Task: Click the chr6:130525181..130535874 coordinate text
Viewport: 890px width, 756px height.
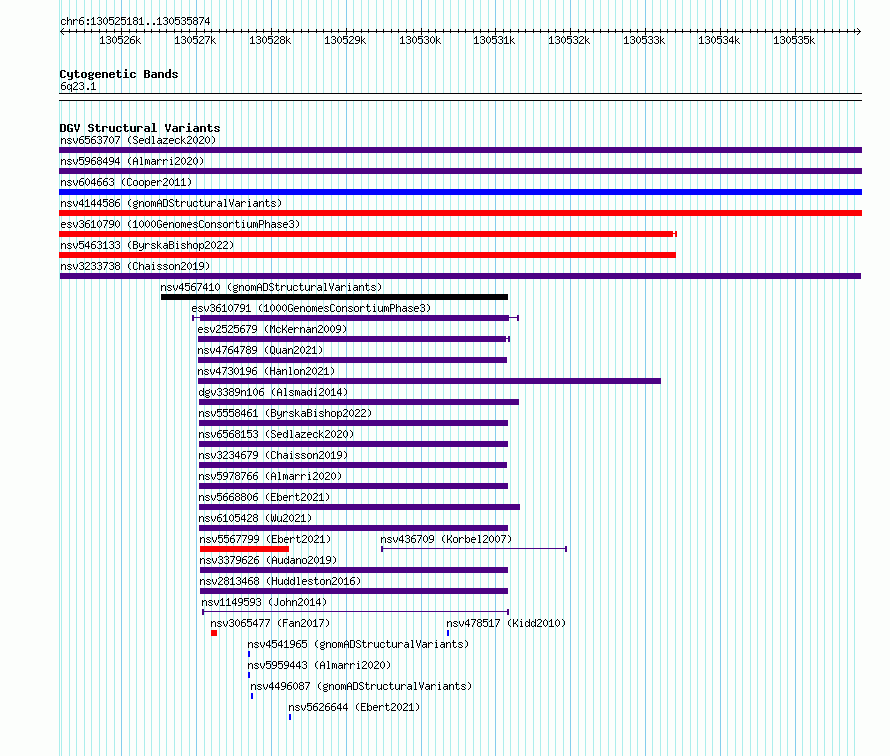Action: click(135, 22)
